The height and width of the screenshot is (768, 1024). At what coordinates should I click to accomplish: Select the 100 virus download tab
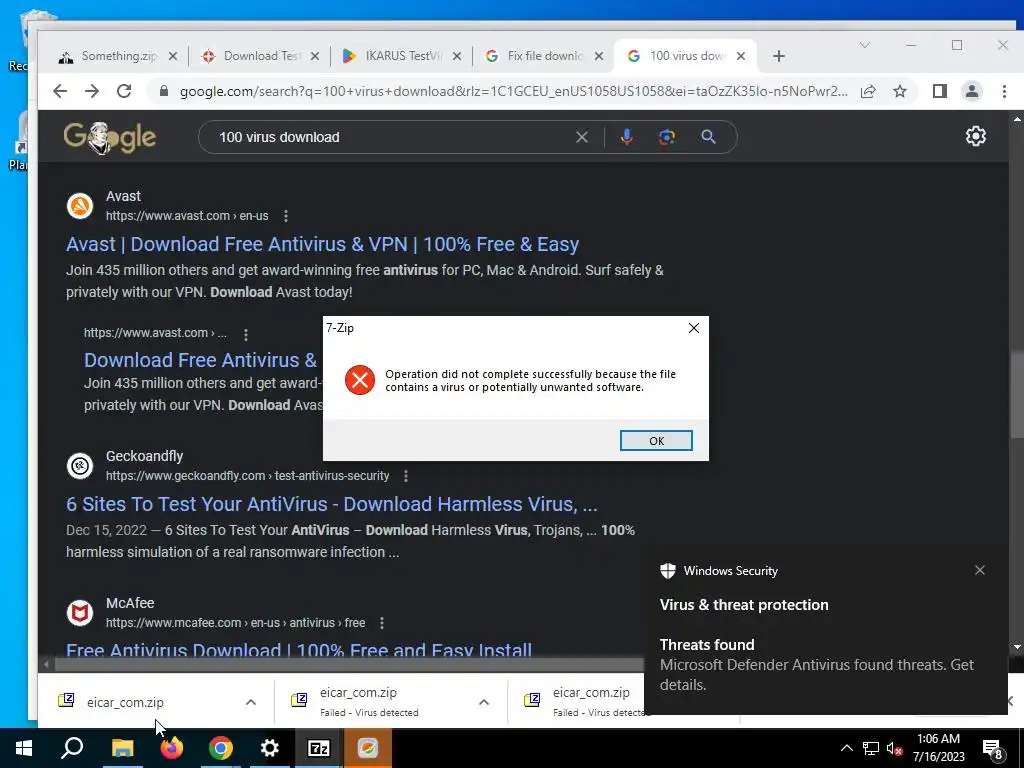pos(686,56)
